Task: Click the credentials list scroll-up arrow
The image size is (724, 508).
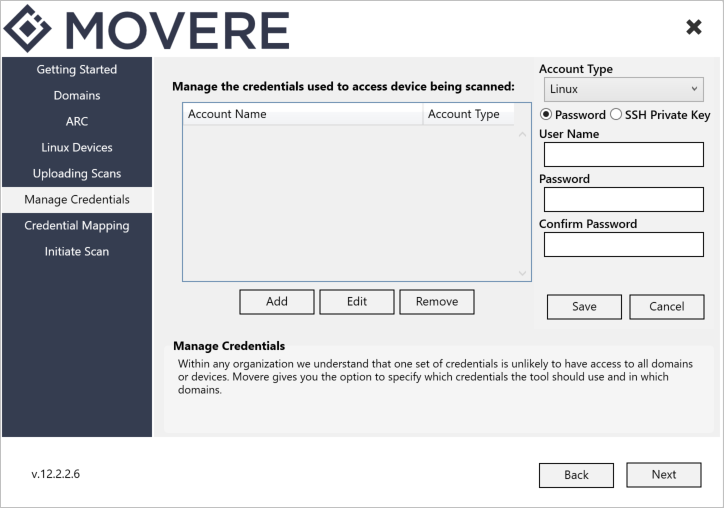Action: pos(522,134)
